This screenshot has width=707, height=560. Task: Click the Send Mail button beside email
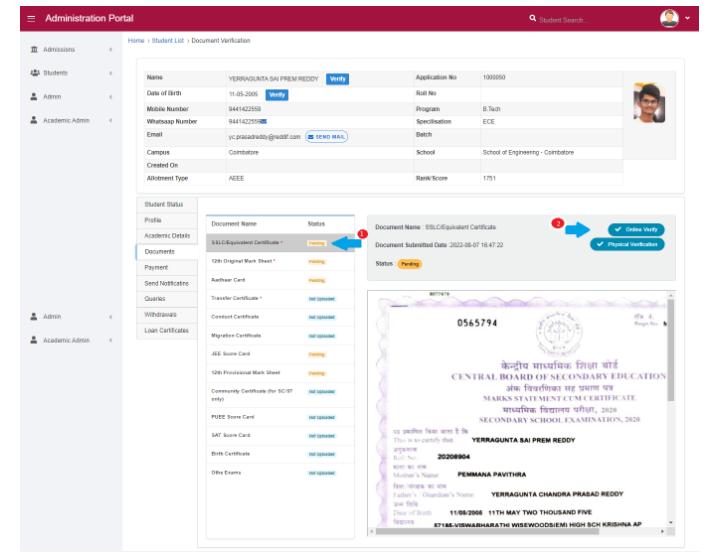tap(326, 136)
